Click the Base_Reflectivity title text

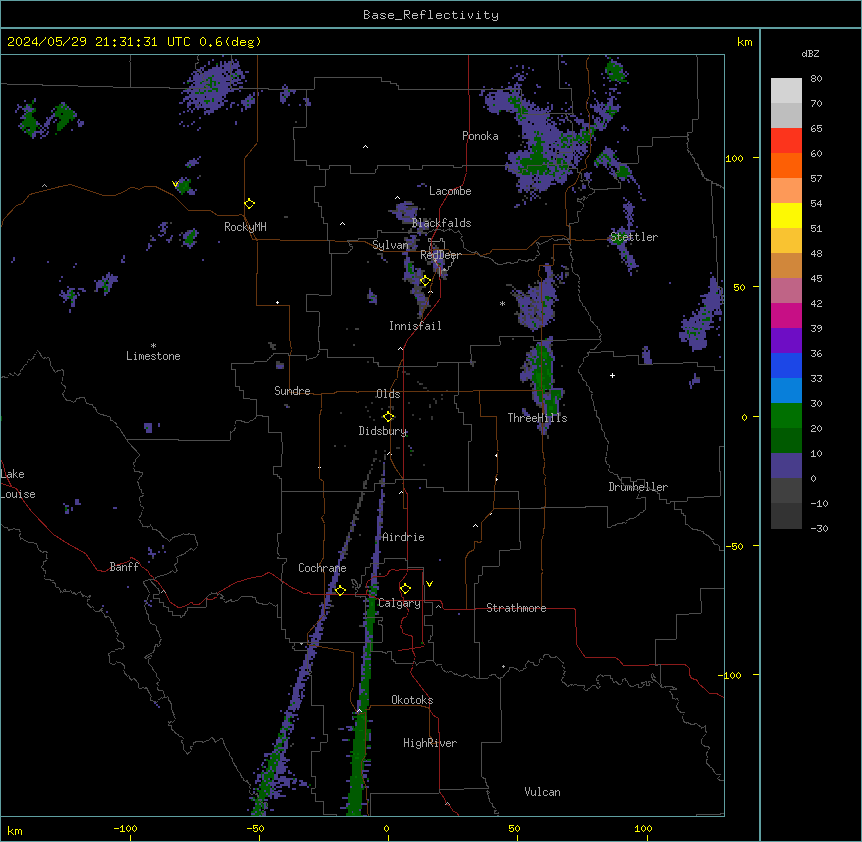[x=431, y=15]
